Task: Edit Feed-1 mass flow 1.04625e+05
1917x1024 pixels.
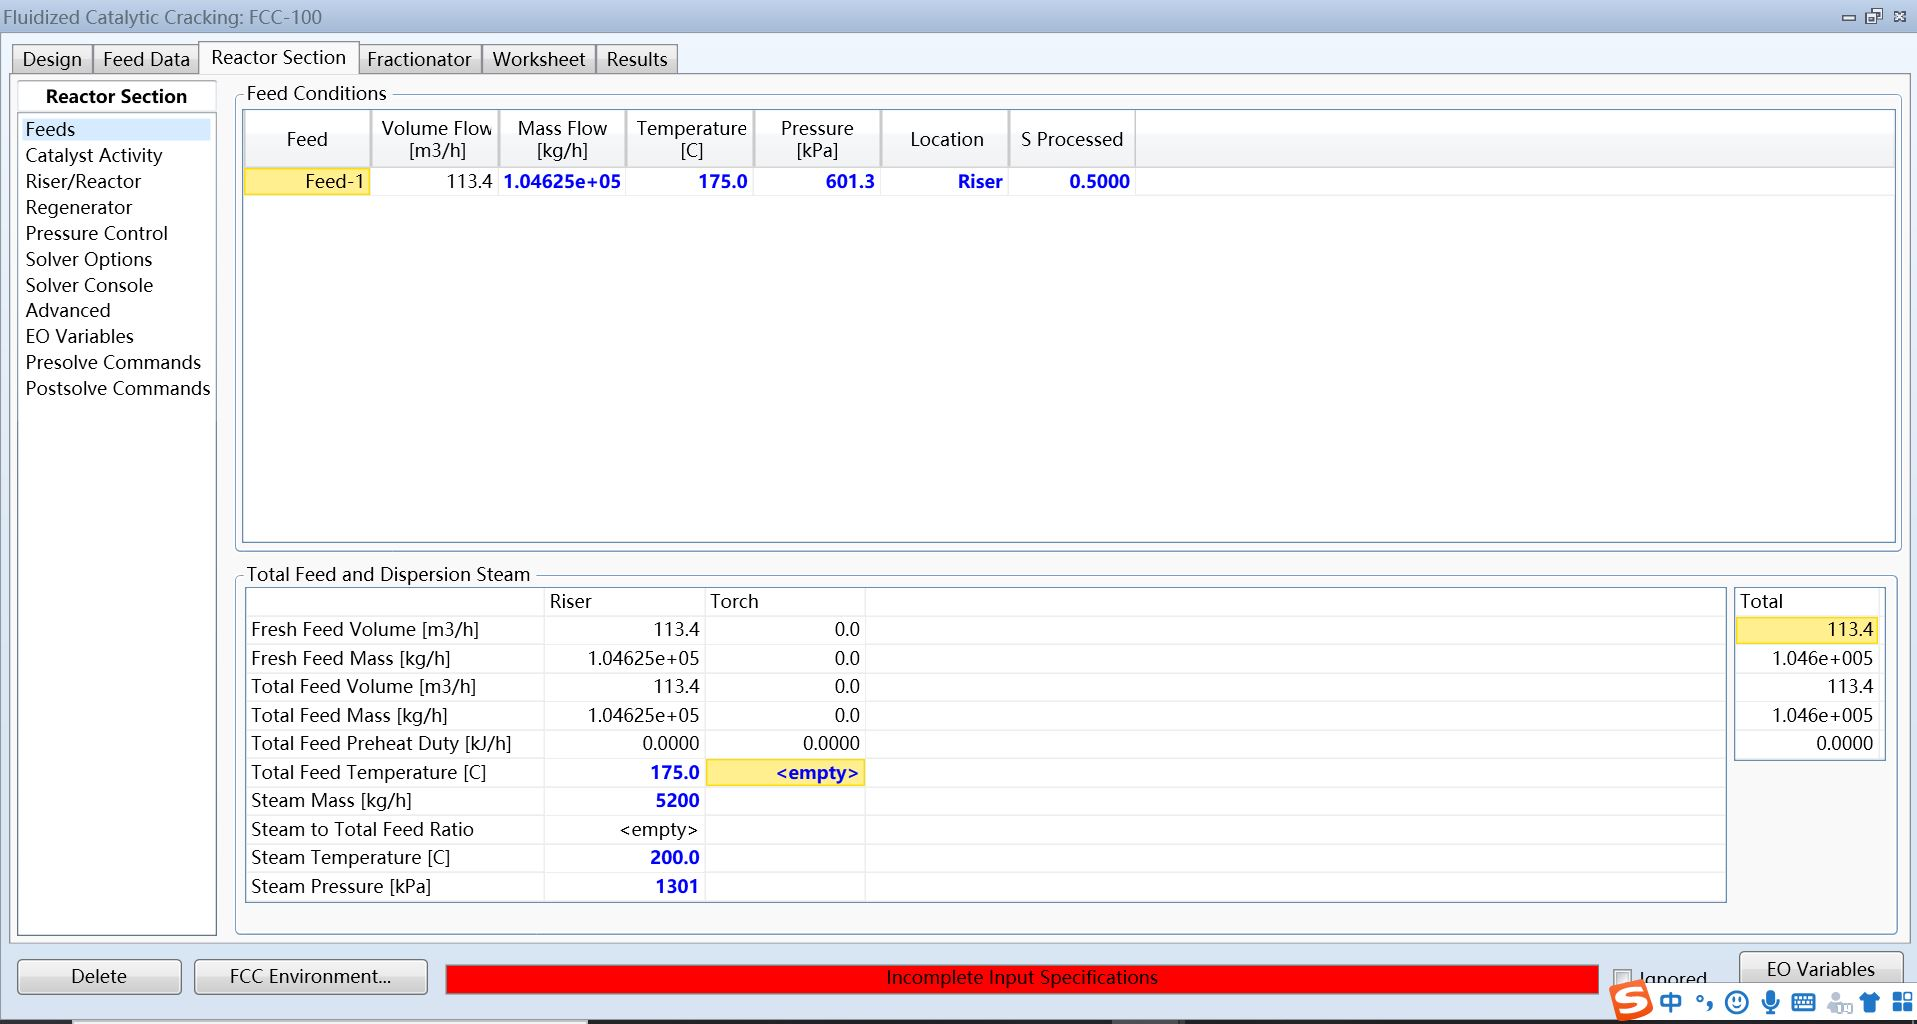Action: tap(562, 181)
